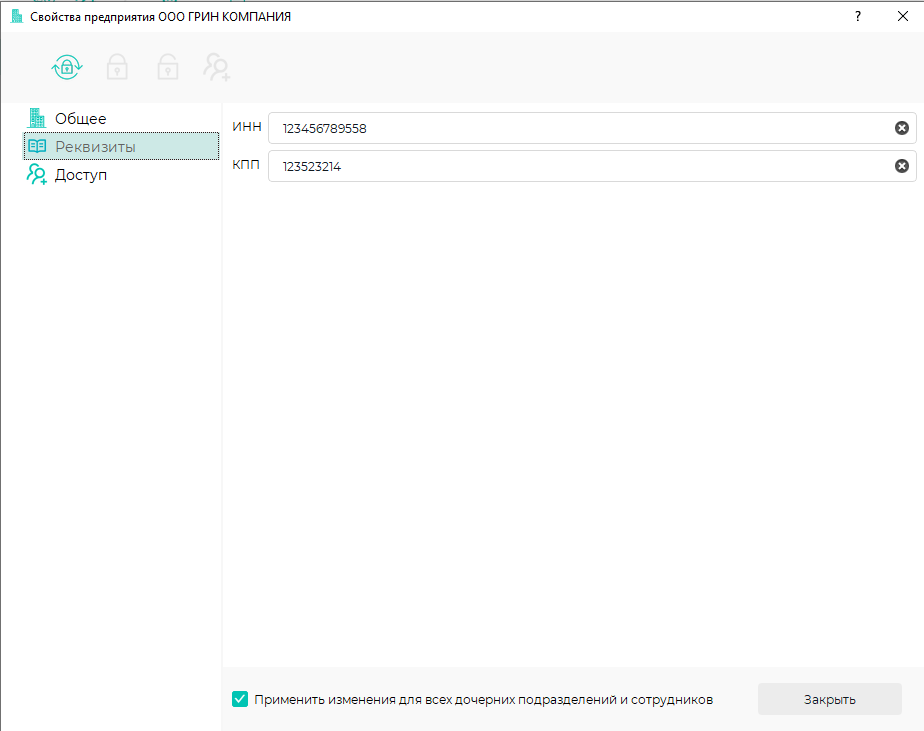Clear the ИНН field with its X icon
924x731 pixels.
(x=901, y=128)
